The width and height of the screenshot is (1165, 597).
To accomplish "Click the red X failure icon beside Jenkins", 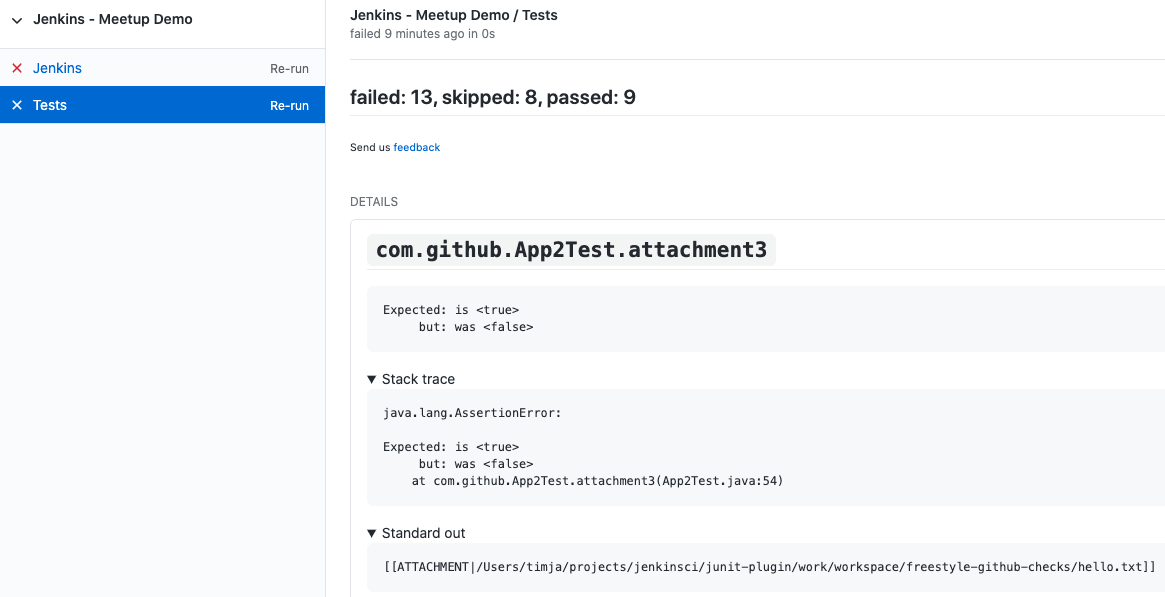I will coord(16,68).
